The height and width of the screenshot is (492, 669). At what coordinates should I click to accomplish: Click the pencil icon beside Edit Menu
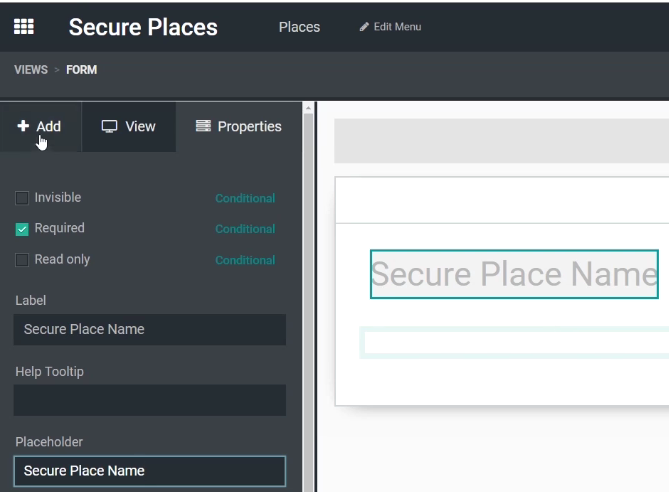364,27
